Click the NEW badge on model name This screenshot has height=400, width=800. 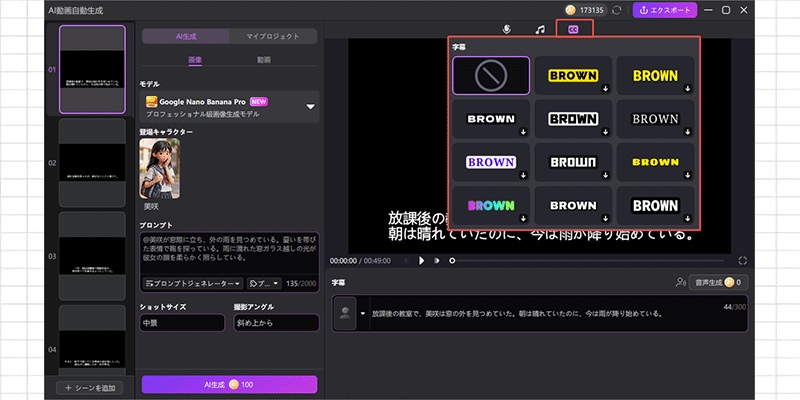[x=259, y=102]
